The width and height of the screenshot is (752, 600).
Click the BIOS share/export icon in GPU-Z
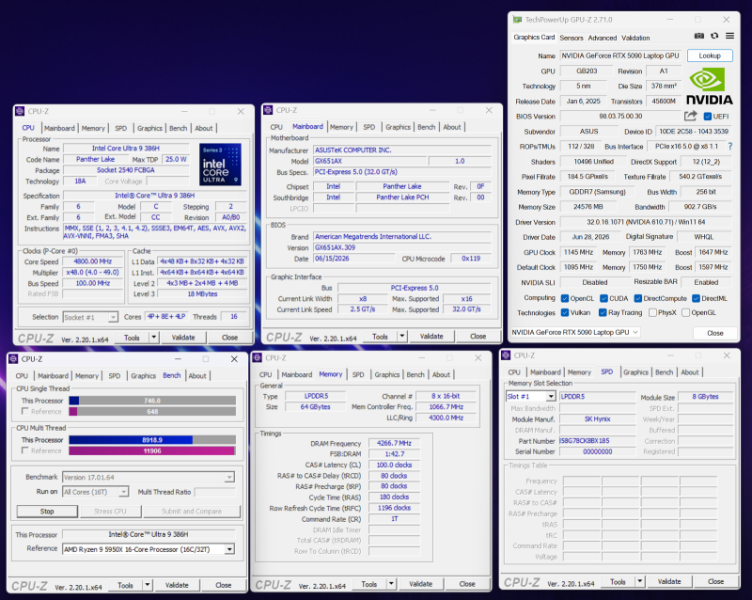click(690, 116)
